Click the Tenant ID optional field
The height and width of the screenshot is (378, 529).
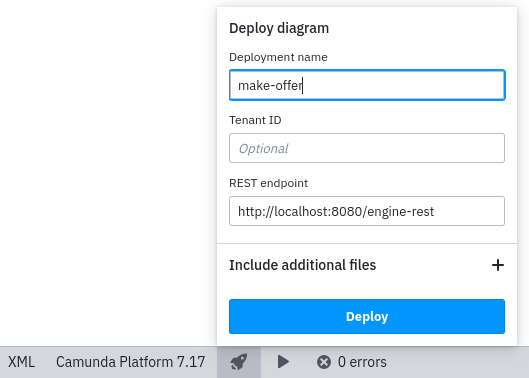367,148
